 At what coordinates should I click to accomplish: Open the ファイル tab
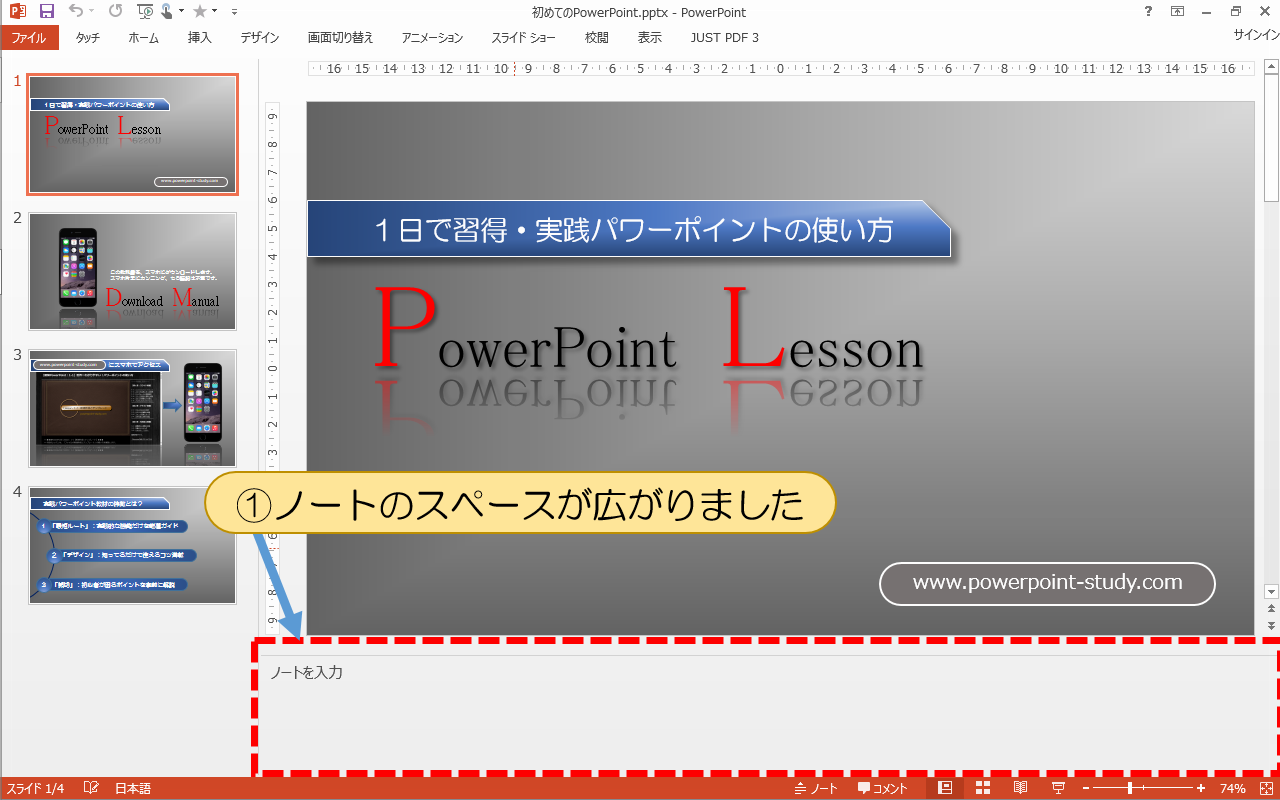click(29, 38)
